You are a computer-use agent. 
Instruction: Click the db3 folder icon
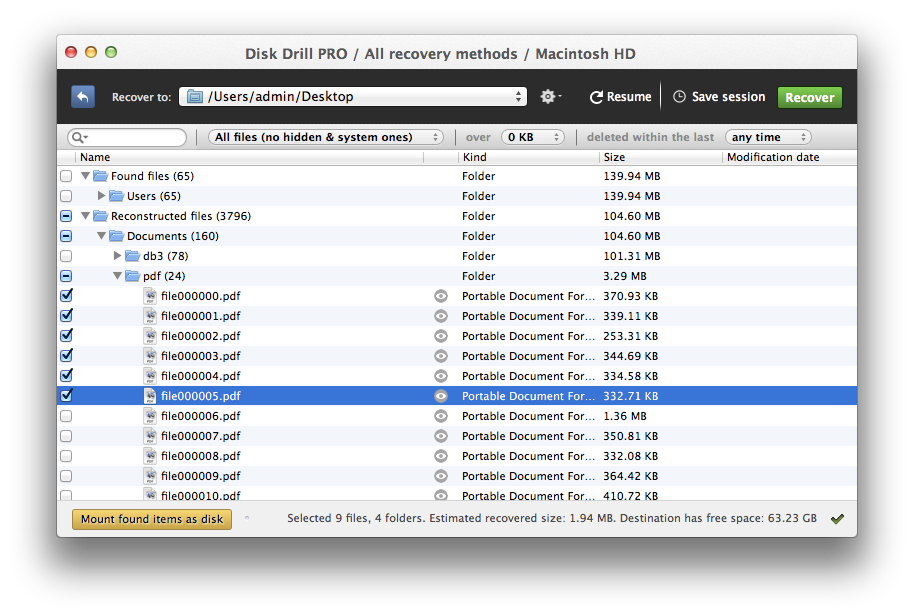pyautogui.click(x=133, y=256)
